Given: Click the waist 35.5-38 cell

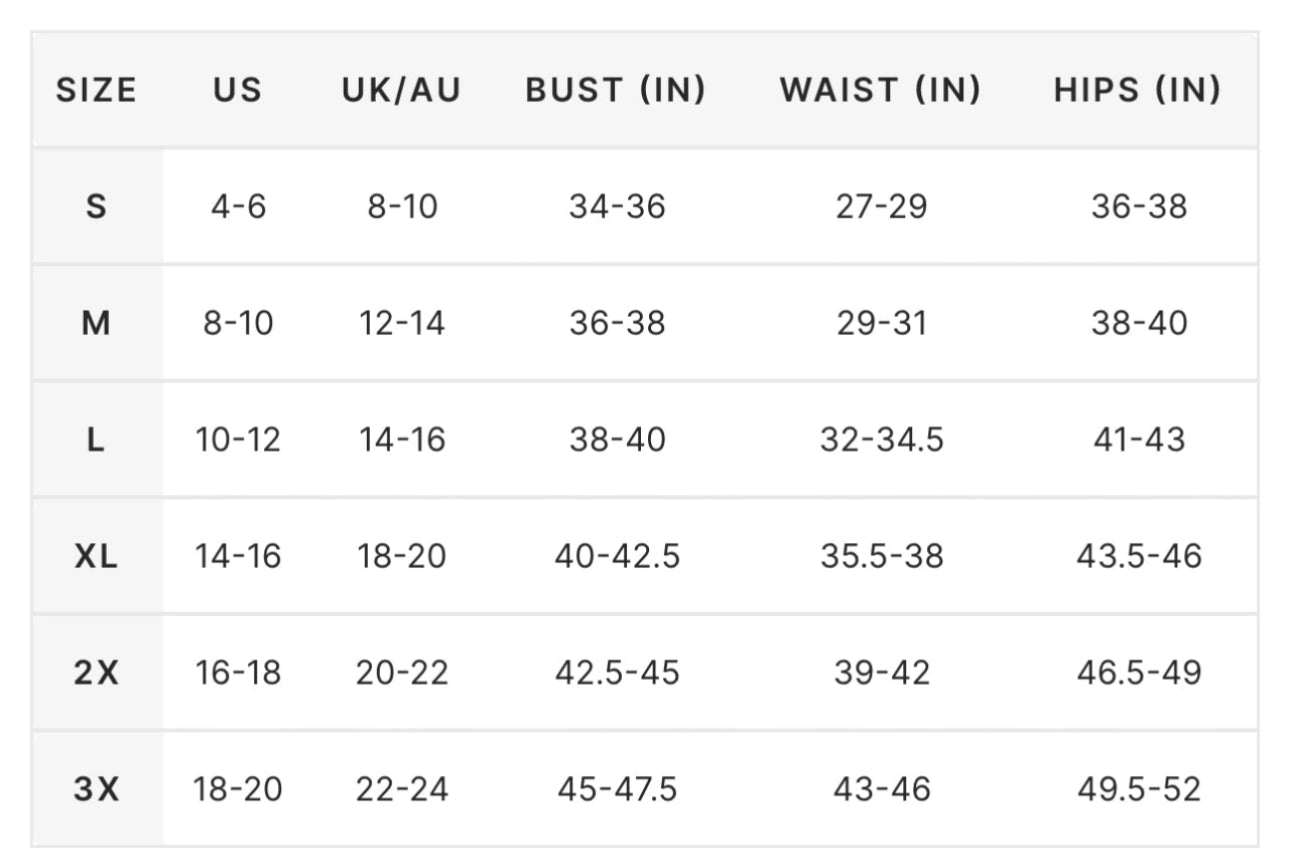Looking at the screenshot, I should tap(882, 556).
